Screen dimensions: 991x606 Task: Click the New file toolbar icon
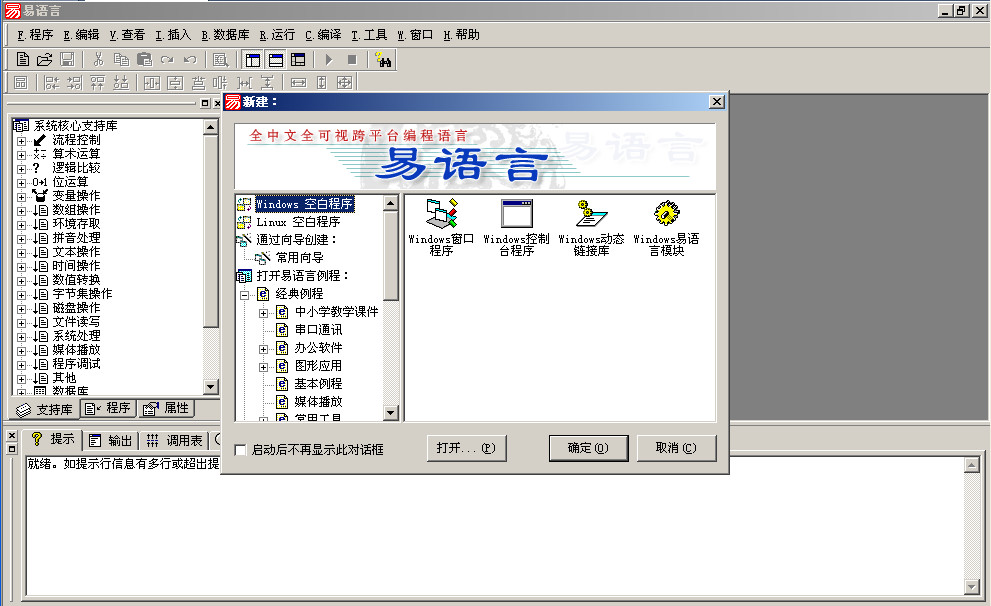coord(23,59)
